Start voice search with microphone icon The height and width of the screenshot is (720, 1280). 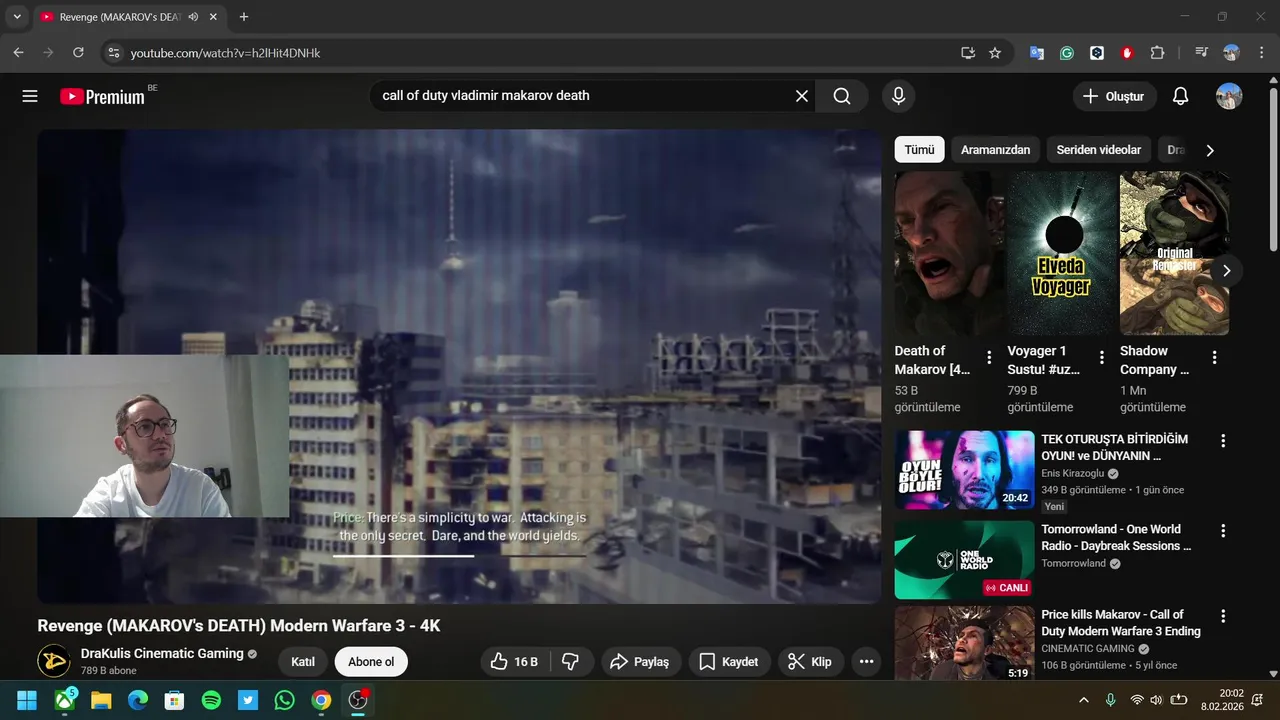(898, 96)
